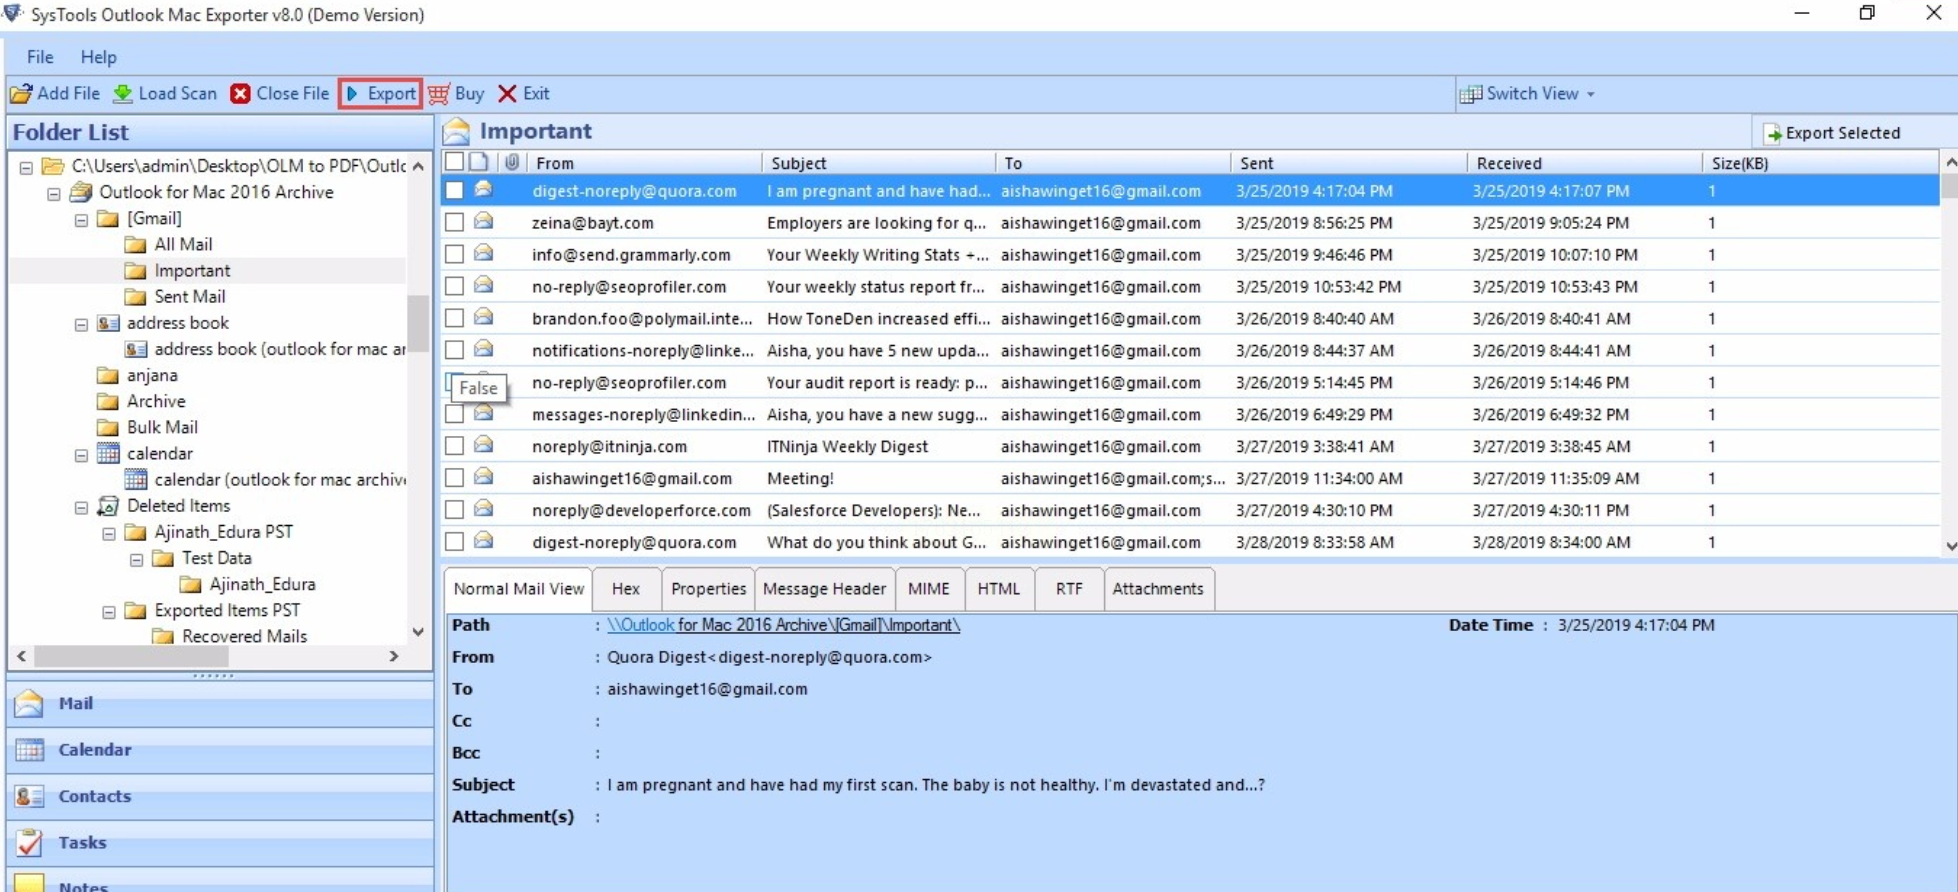Click the Buy cart icon
Image resolution: width=1958 pixels, height=892 pixels.
coord(439,94)
